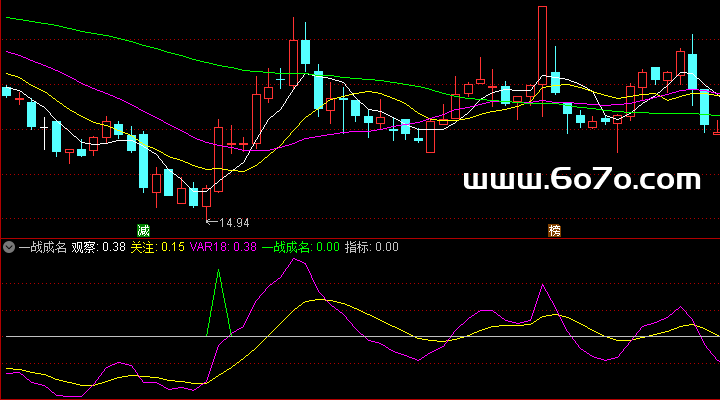This screenshot has width=720, height=400.
Task: Click the arrow pointing to 14.94
Action: coord(210,222)
